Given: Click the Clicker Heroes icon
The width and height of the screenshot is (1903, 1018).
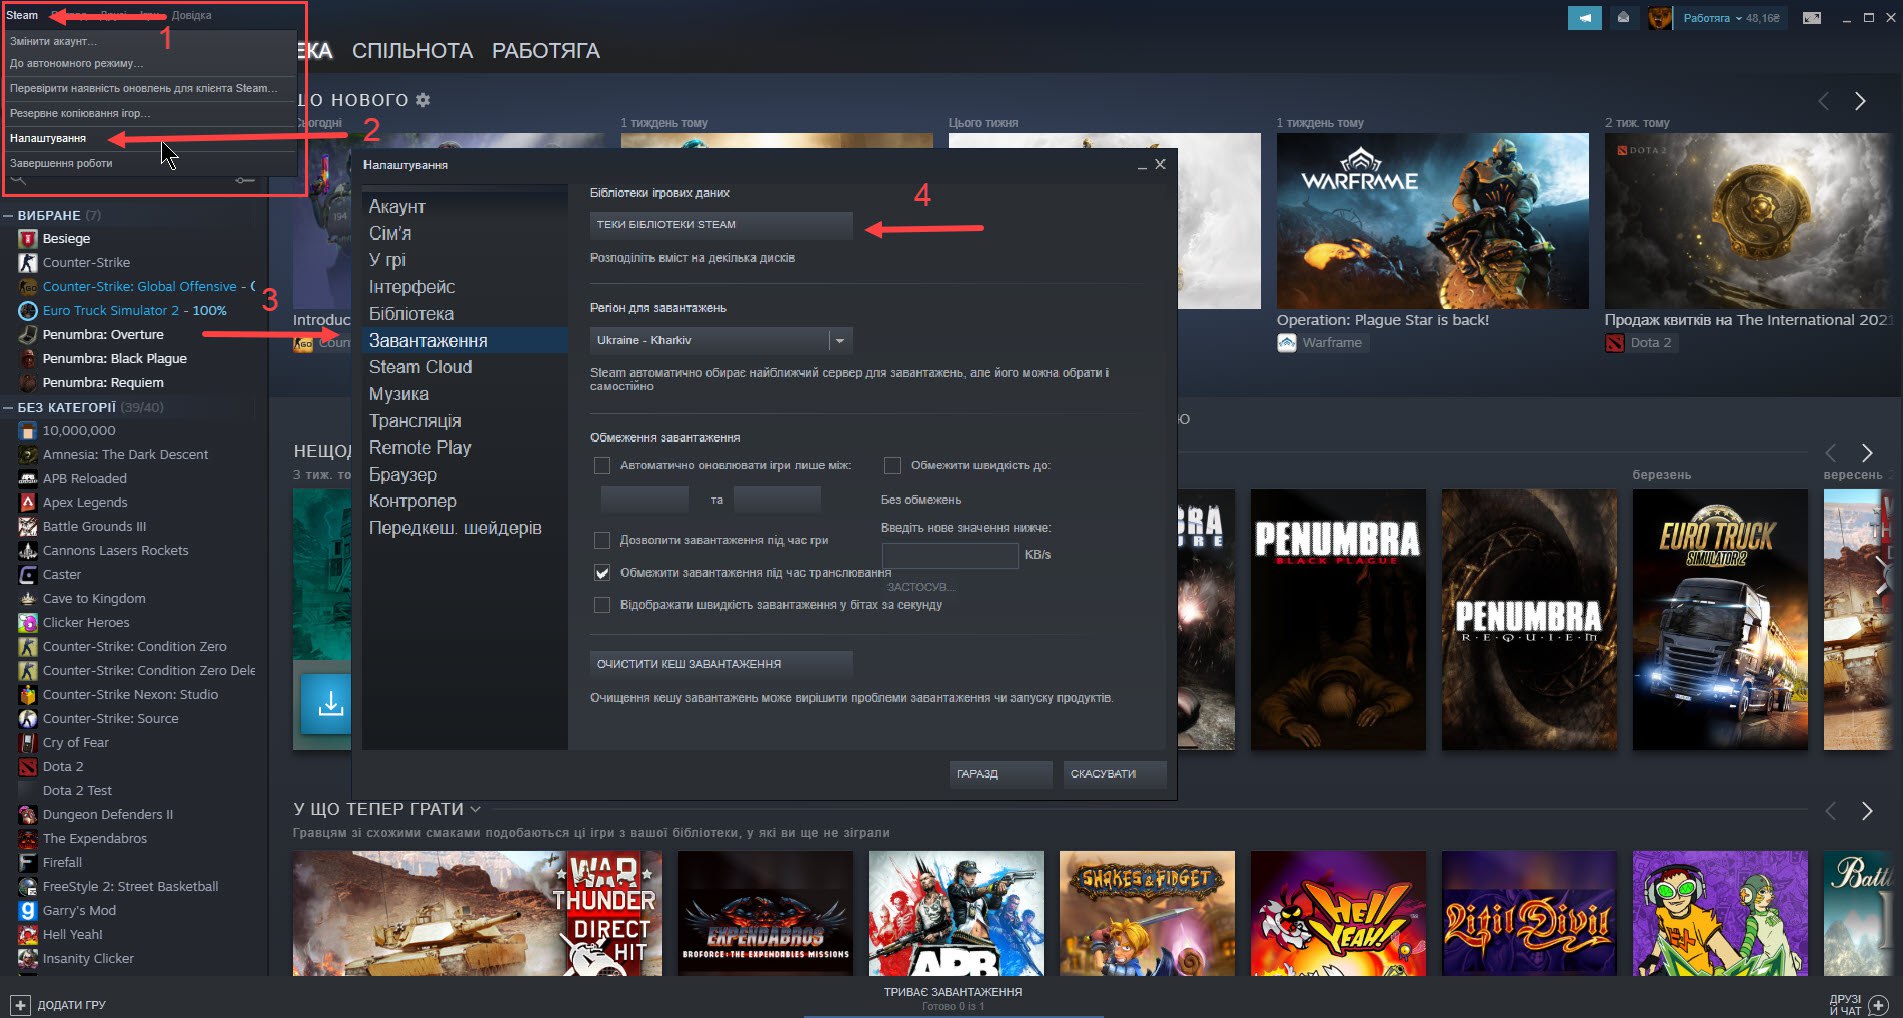Looking at the screenshot, I should pos(28,622).
